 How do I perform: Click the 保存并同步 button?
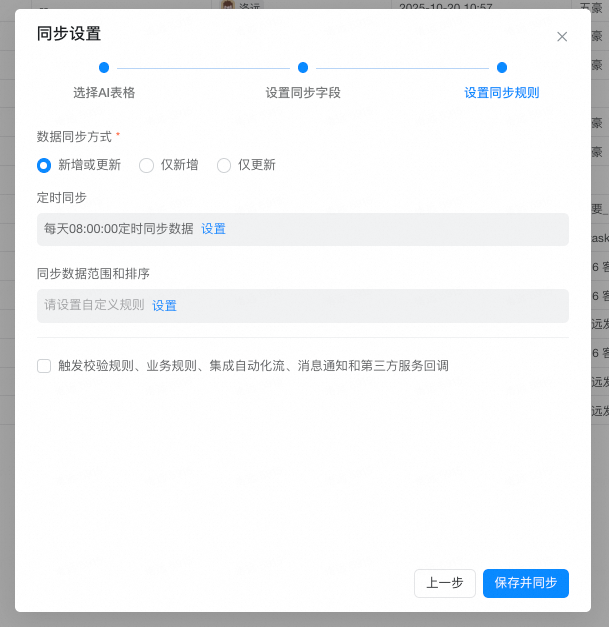coord(526,583)
